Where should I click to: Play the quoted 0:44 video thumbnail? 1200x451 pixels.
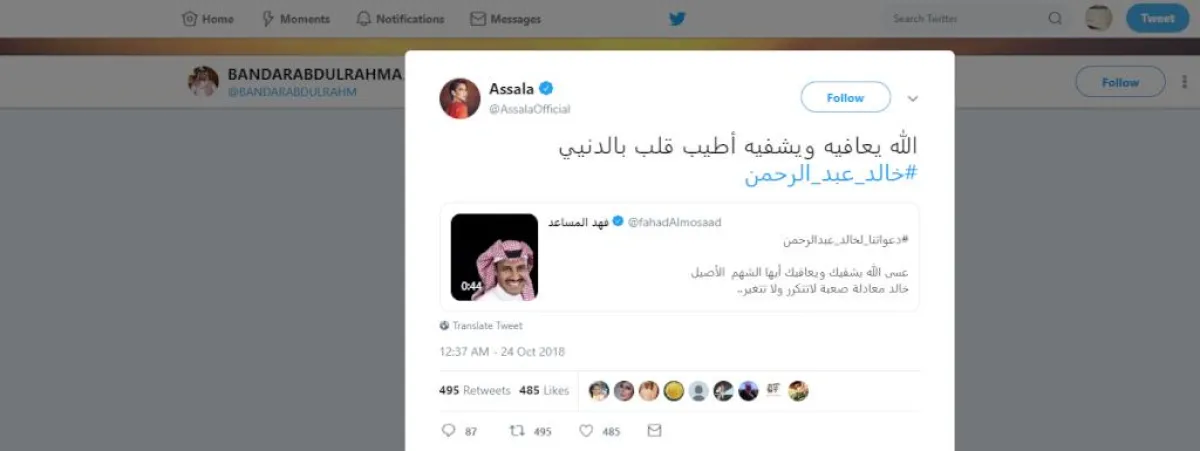[494, 257]
